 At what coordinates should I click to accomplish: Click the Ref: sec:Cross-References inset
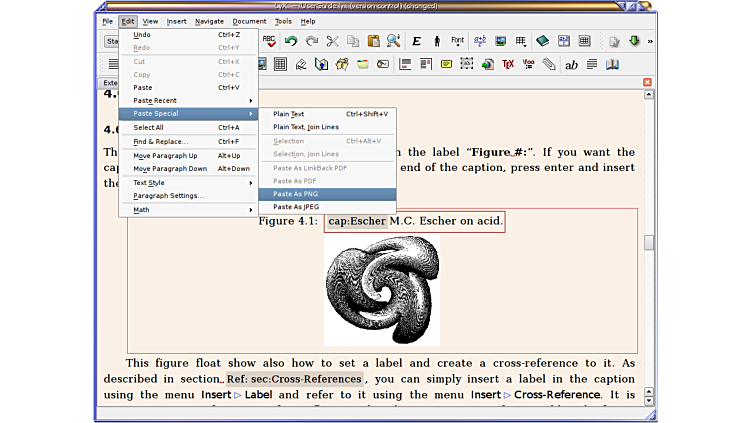[x=293, y=379]
